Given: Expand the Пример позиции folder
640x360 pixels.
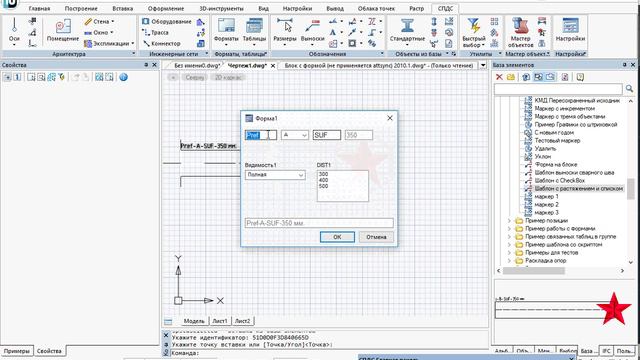Looking at the screenshot, I should [x=509, y=220].
